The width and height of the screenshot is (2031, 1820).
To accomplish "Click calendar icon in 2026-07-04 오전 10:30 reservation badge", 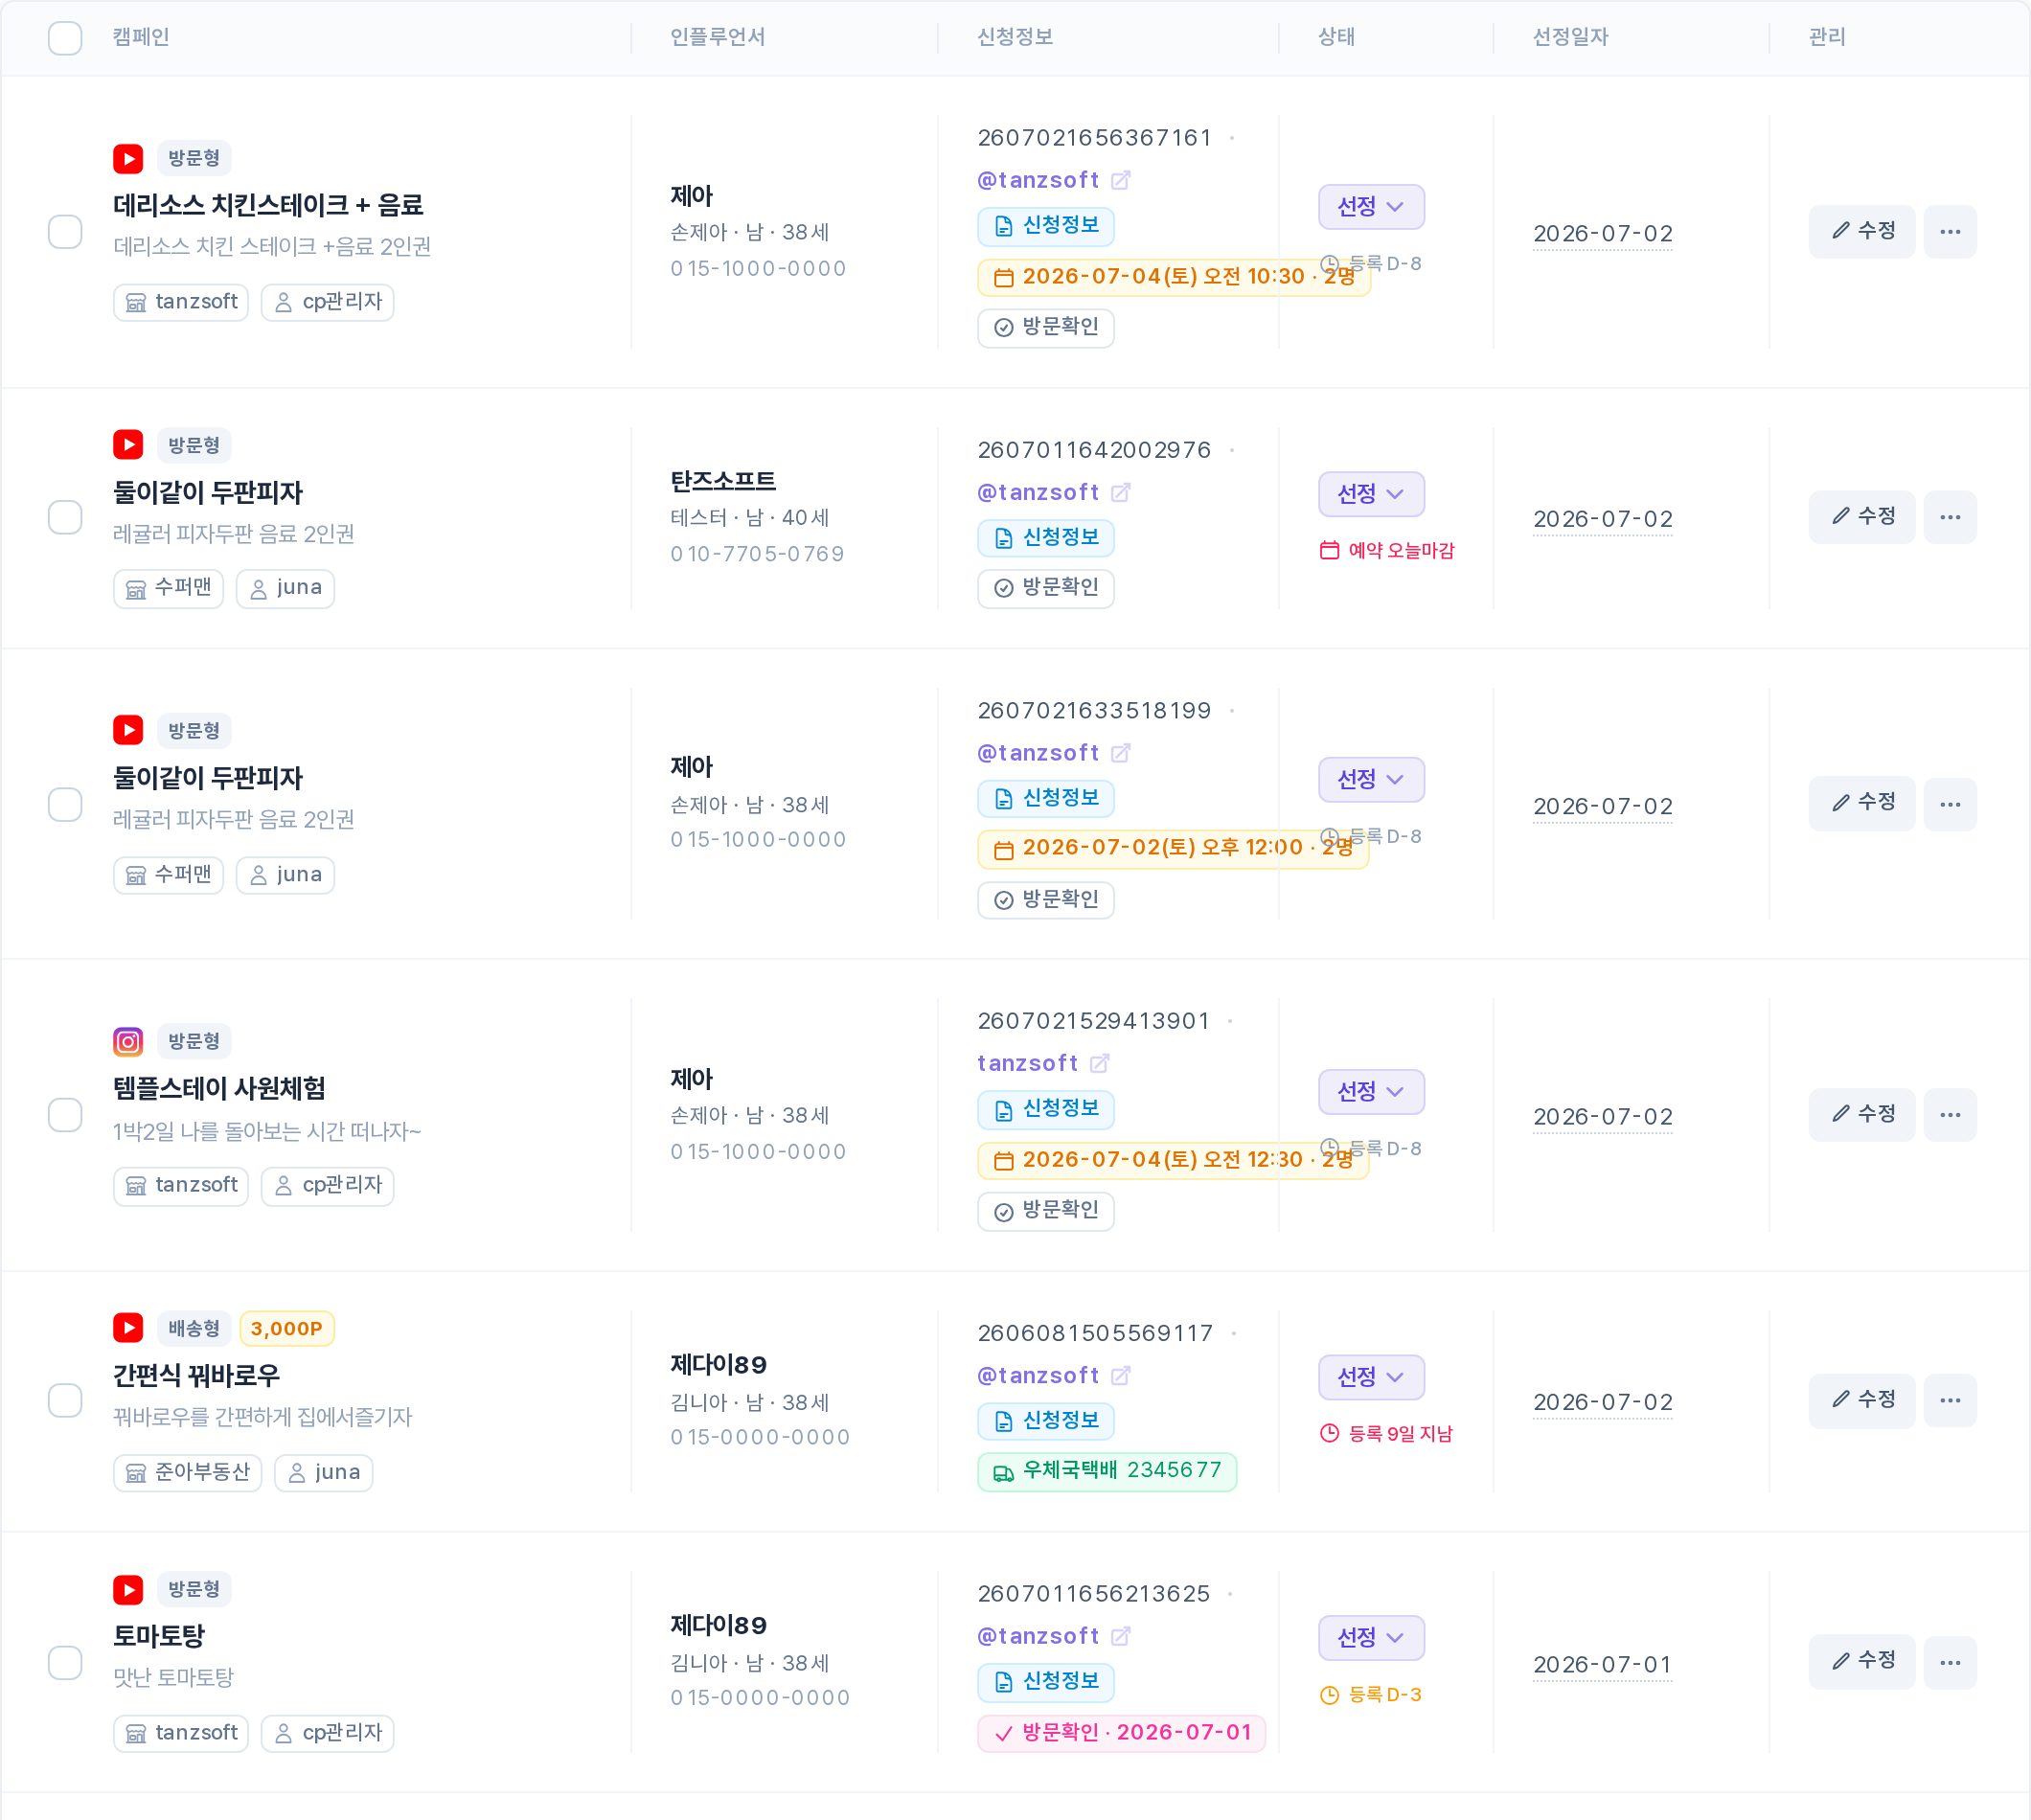I will tap(1004, 277).
